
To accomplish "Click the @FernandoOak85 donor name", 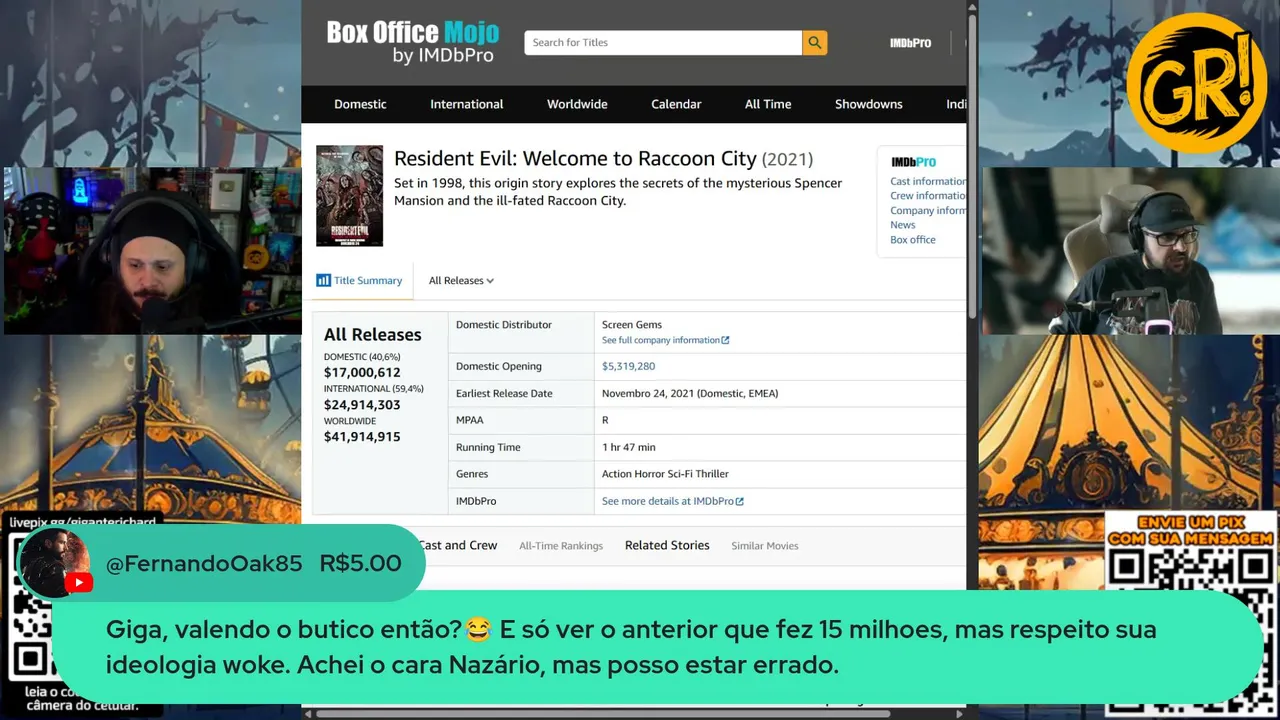I will (204, 563).
